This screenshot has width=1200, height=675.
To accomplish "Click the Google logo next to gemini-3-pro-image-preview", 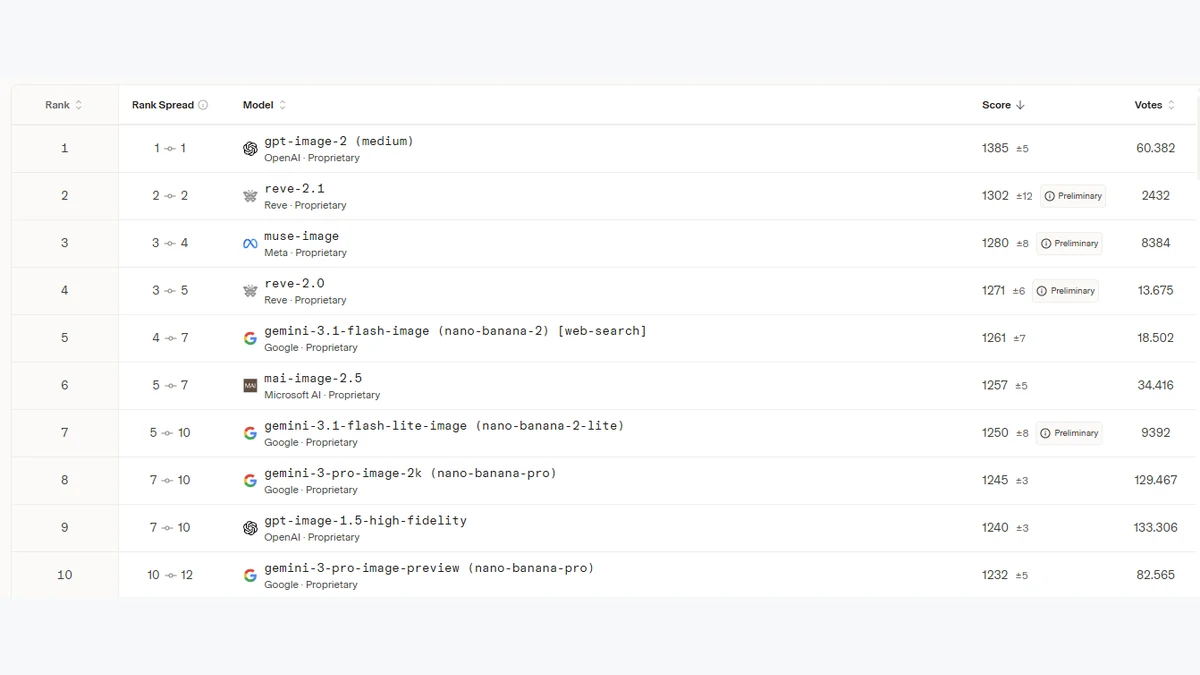I will click(250, 576).
